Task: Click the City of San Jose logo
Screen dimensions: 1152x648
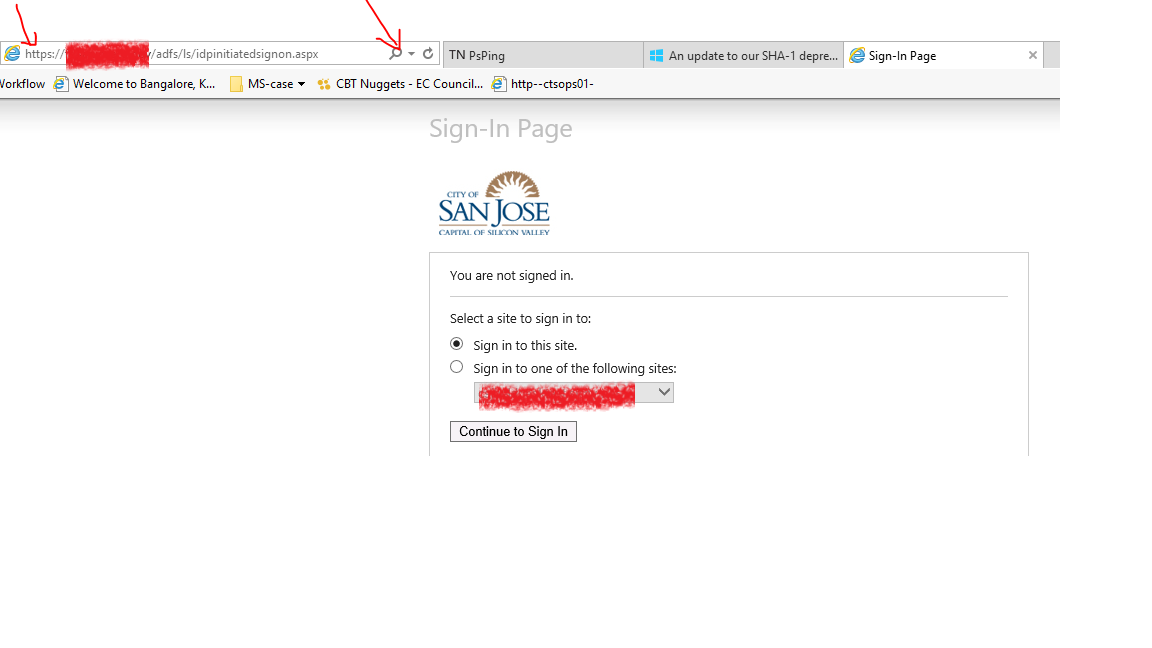Action: [x=494, y=204]
